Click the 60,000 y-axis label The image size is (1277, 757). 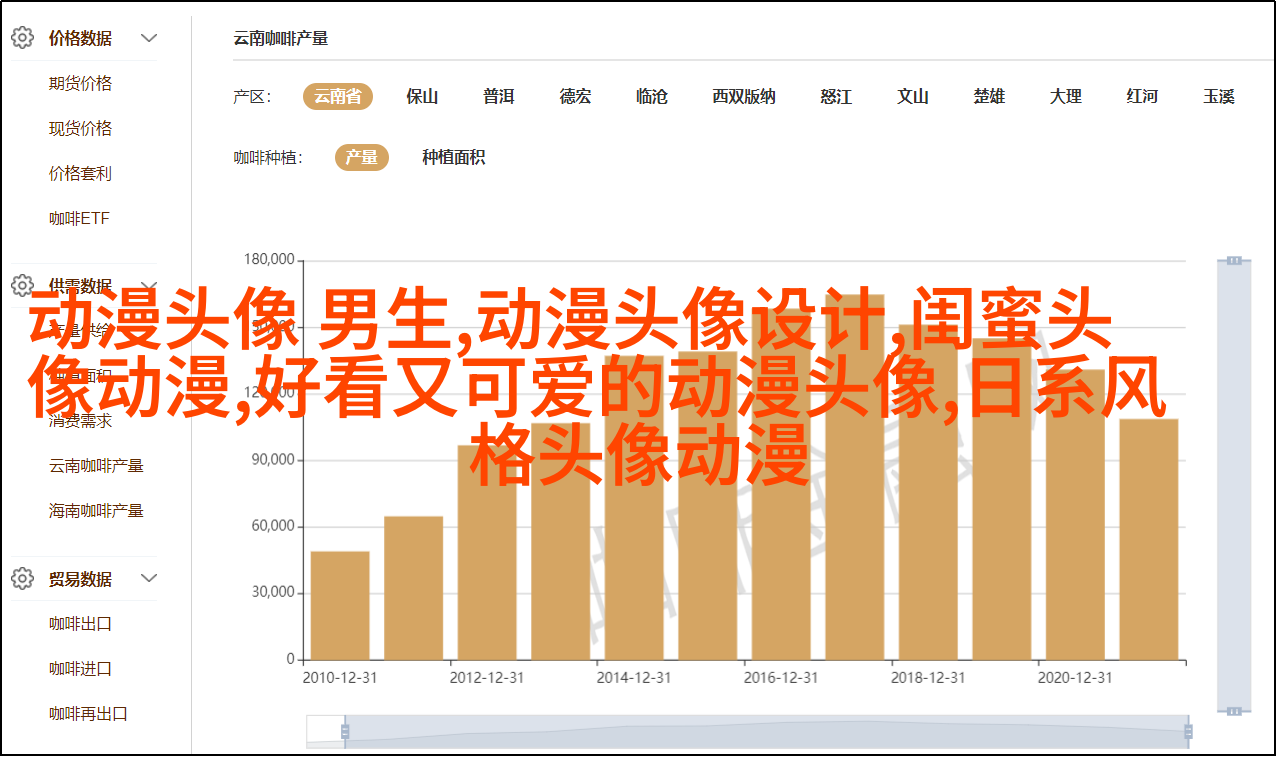[x=273, y=526]
